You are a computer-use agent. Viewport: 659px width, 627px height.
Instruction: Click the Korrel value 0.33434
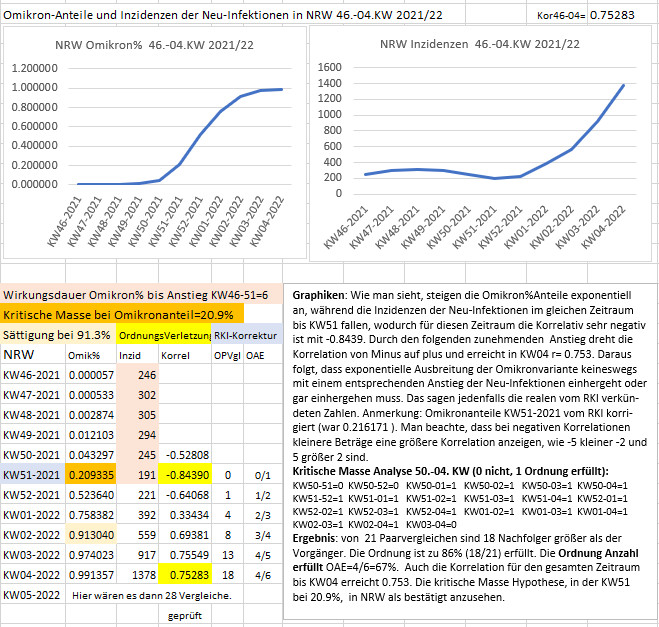[x=185, y=515]
